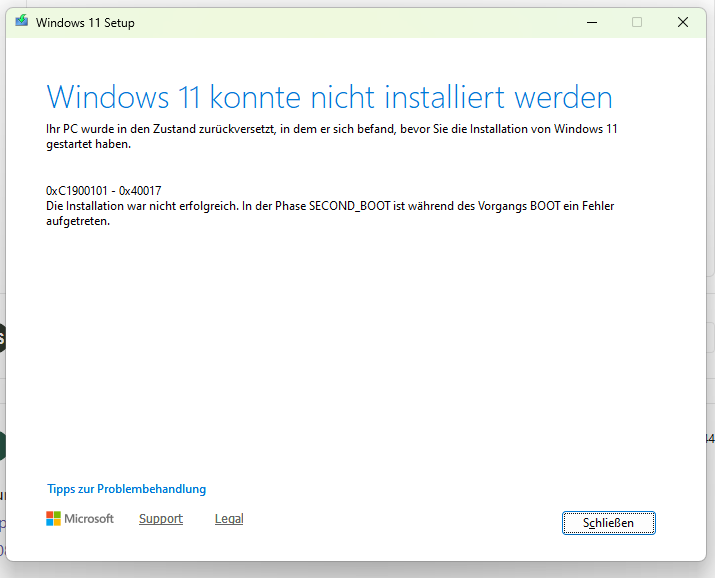Open the Legal link
The width and height of the screenshot is (715, 578).
(229, 519)
